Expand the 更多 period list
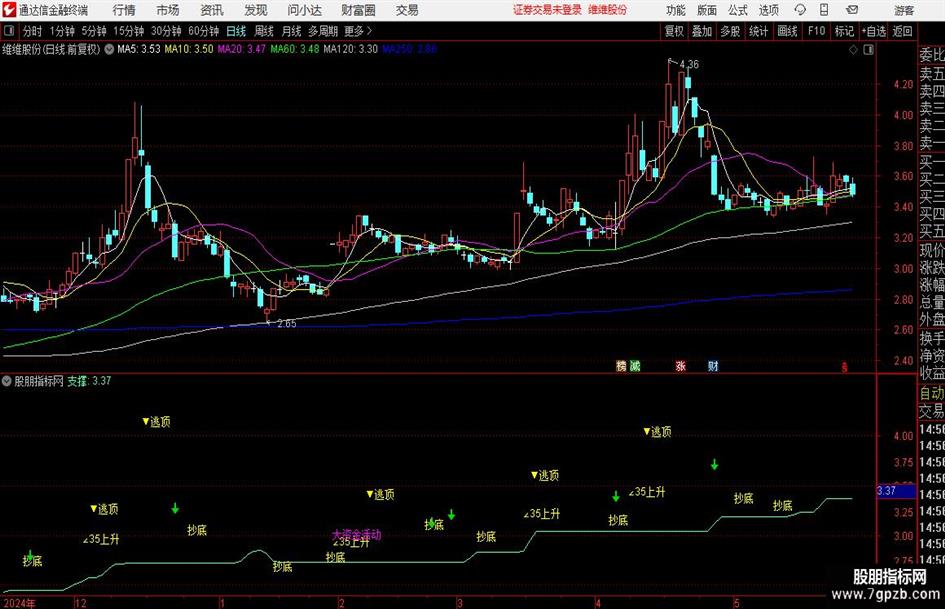The height and width of the screenshot is (609, 945). coord(359,31)
